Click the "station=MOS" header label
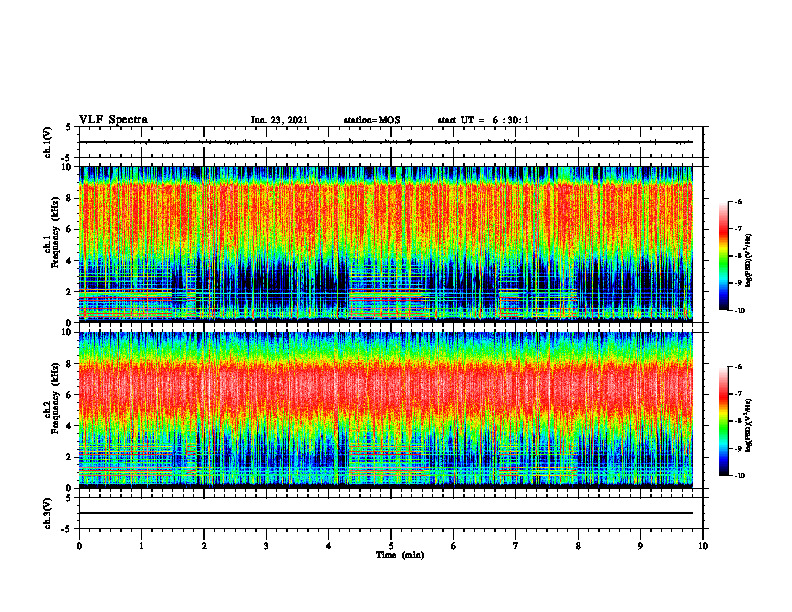 coord(372,120)
